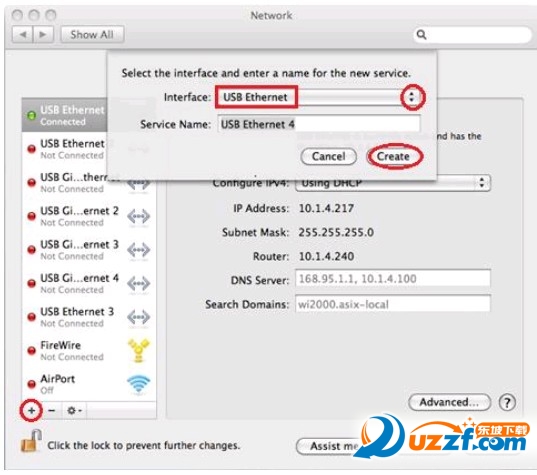Click the red status dot beside AirPort

pyautogui.click(x=32, y=384)
